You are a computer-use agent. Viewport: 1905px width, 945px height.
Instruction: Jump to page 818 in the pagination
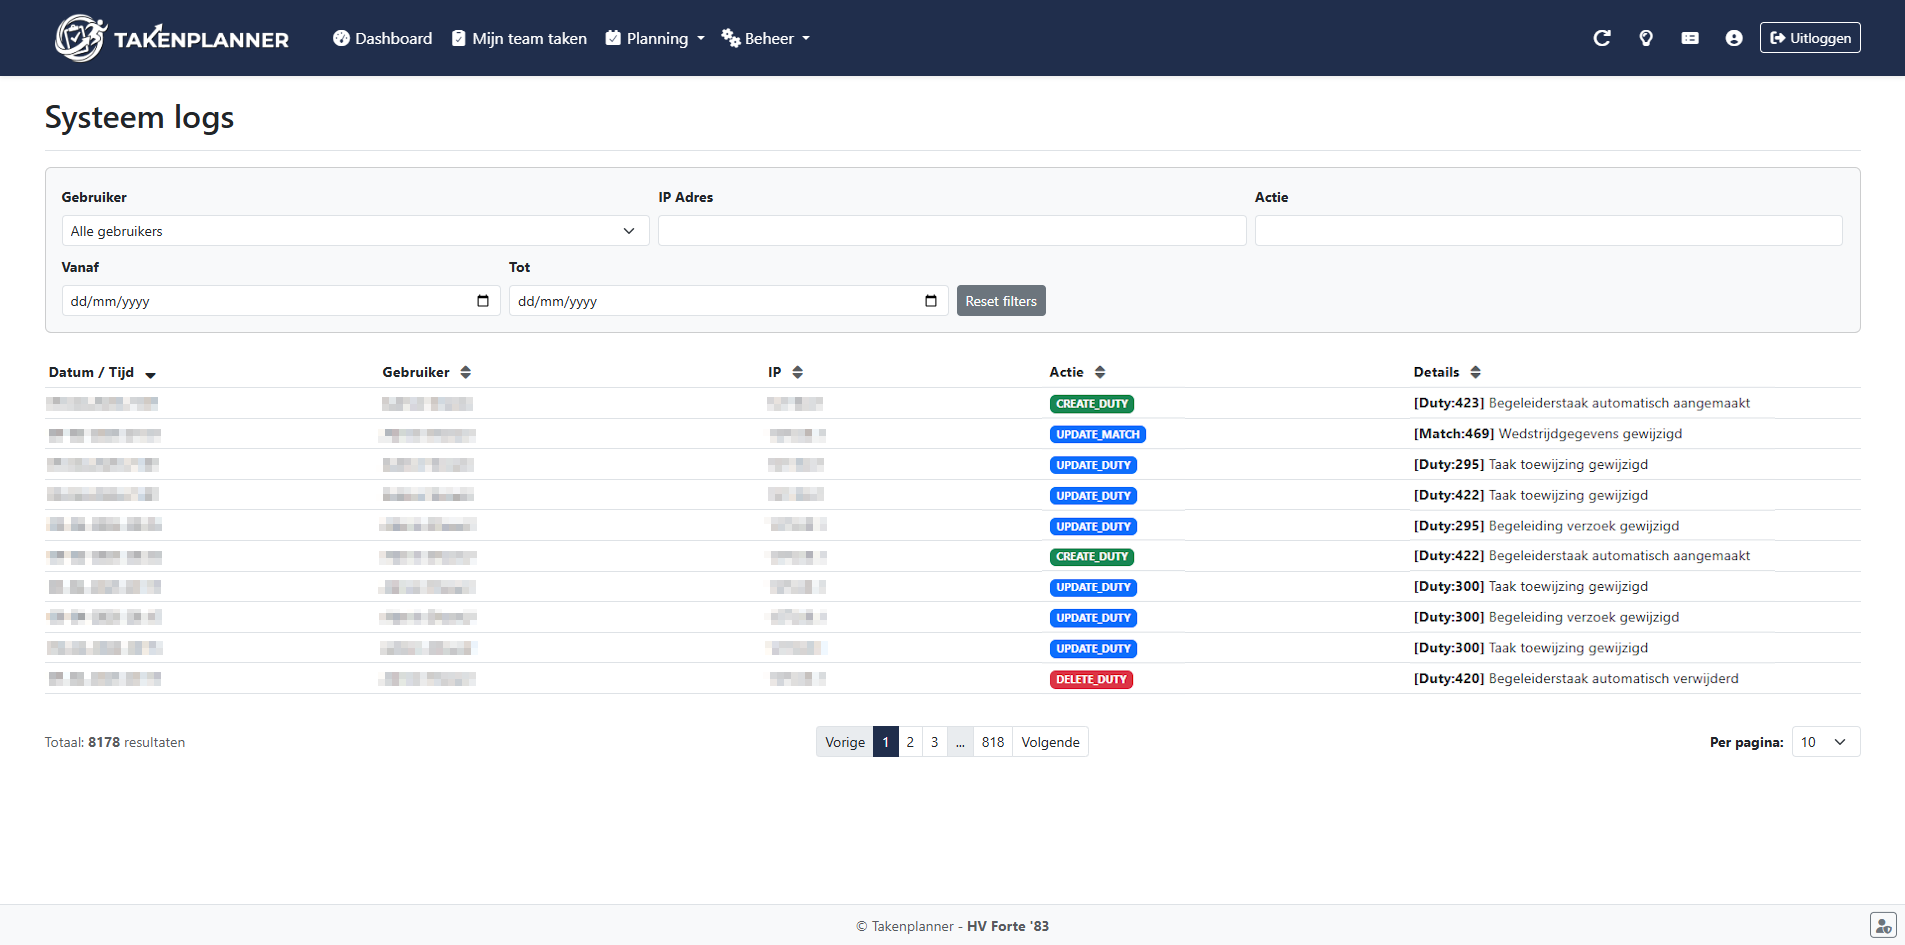(x=992, y=741)
